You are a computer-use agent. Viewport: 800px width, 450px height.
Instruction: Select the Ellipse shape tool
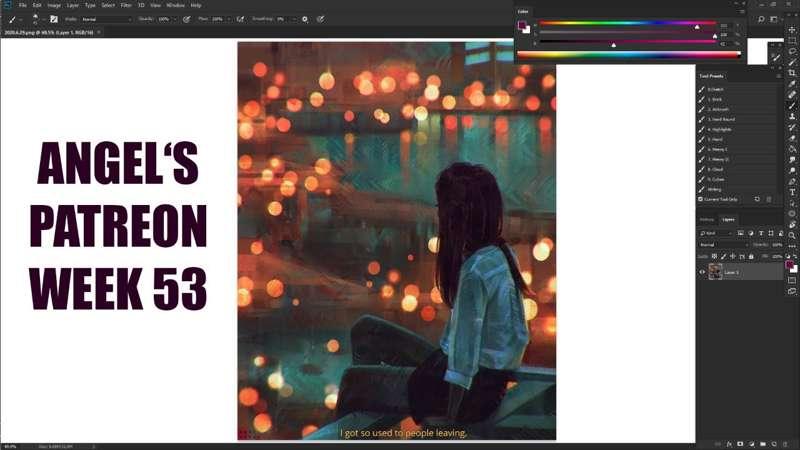pos(792,214)
